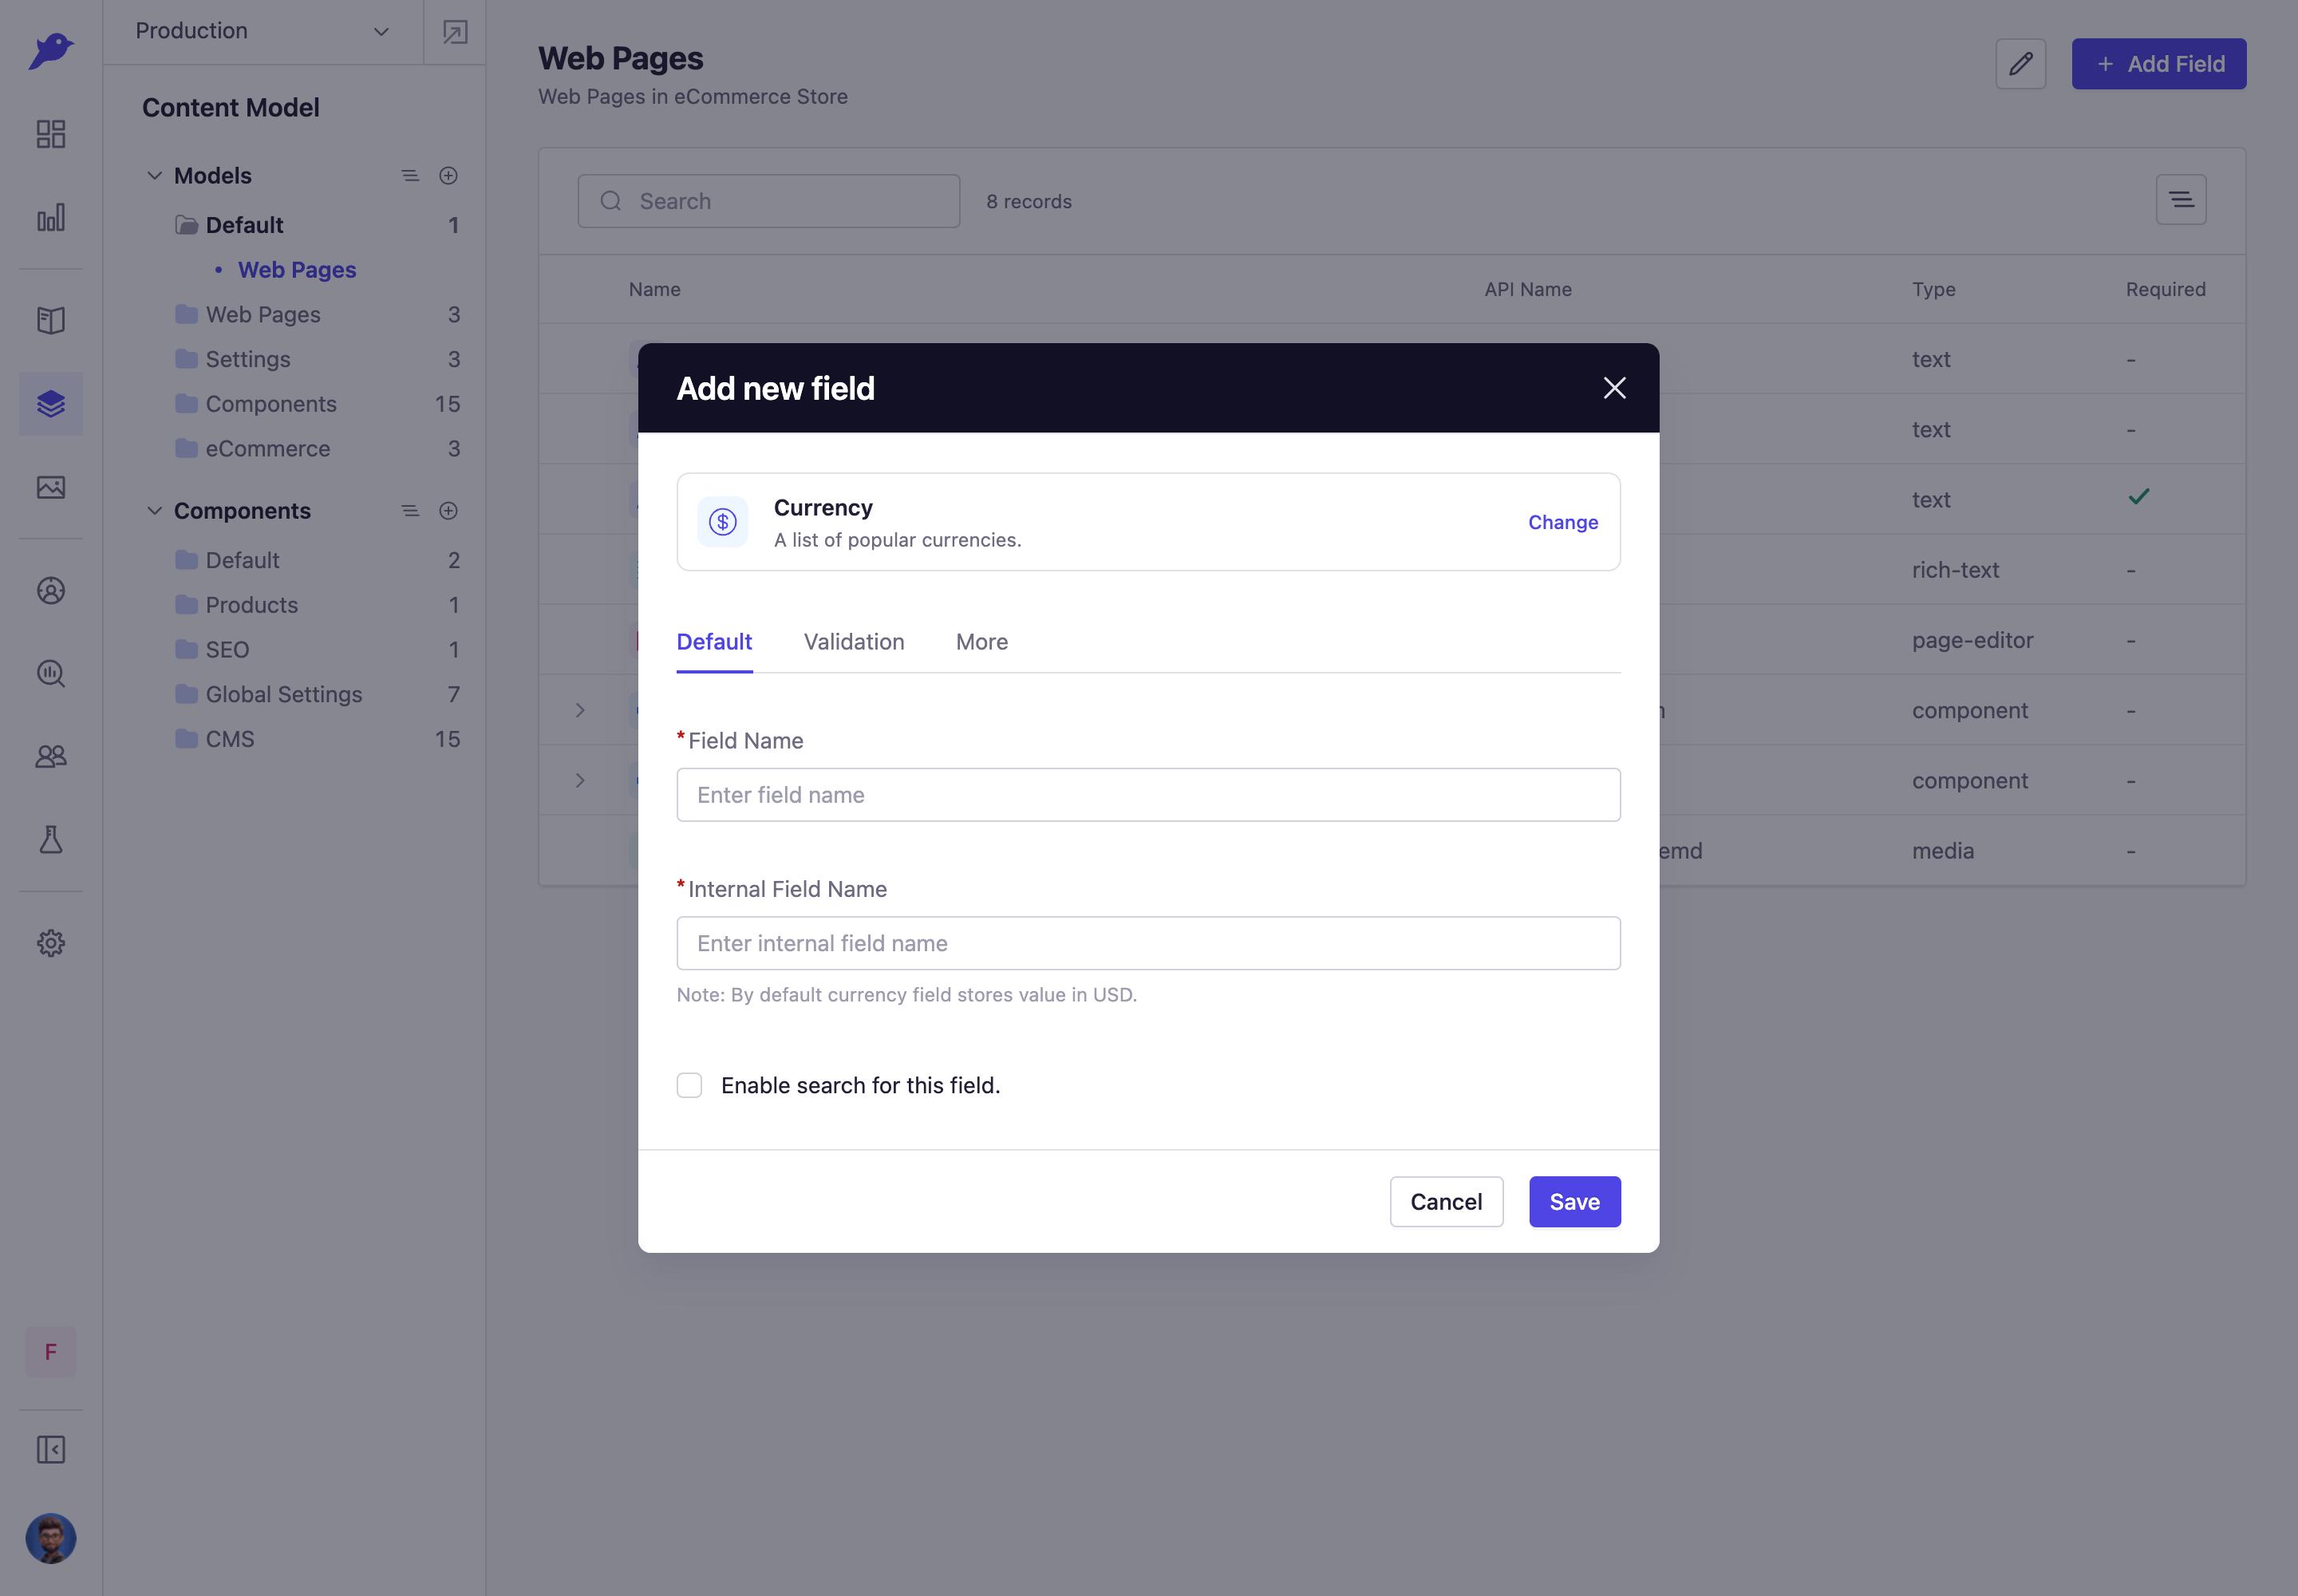Screen dimensions: 2298x1596
Task: Expand the first component row chevron
Action: coord(580,710)
